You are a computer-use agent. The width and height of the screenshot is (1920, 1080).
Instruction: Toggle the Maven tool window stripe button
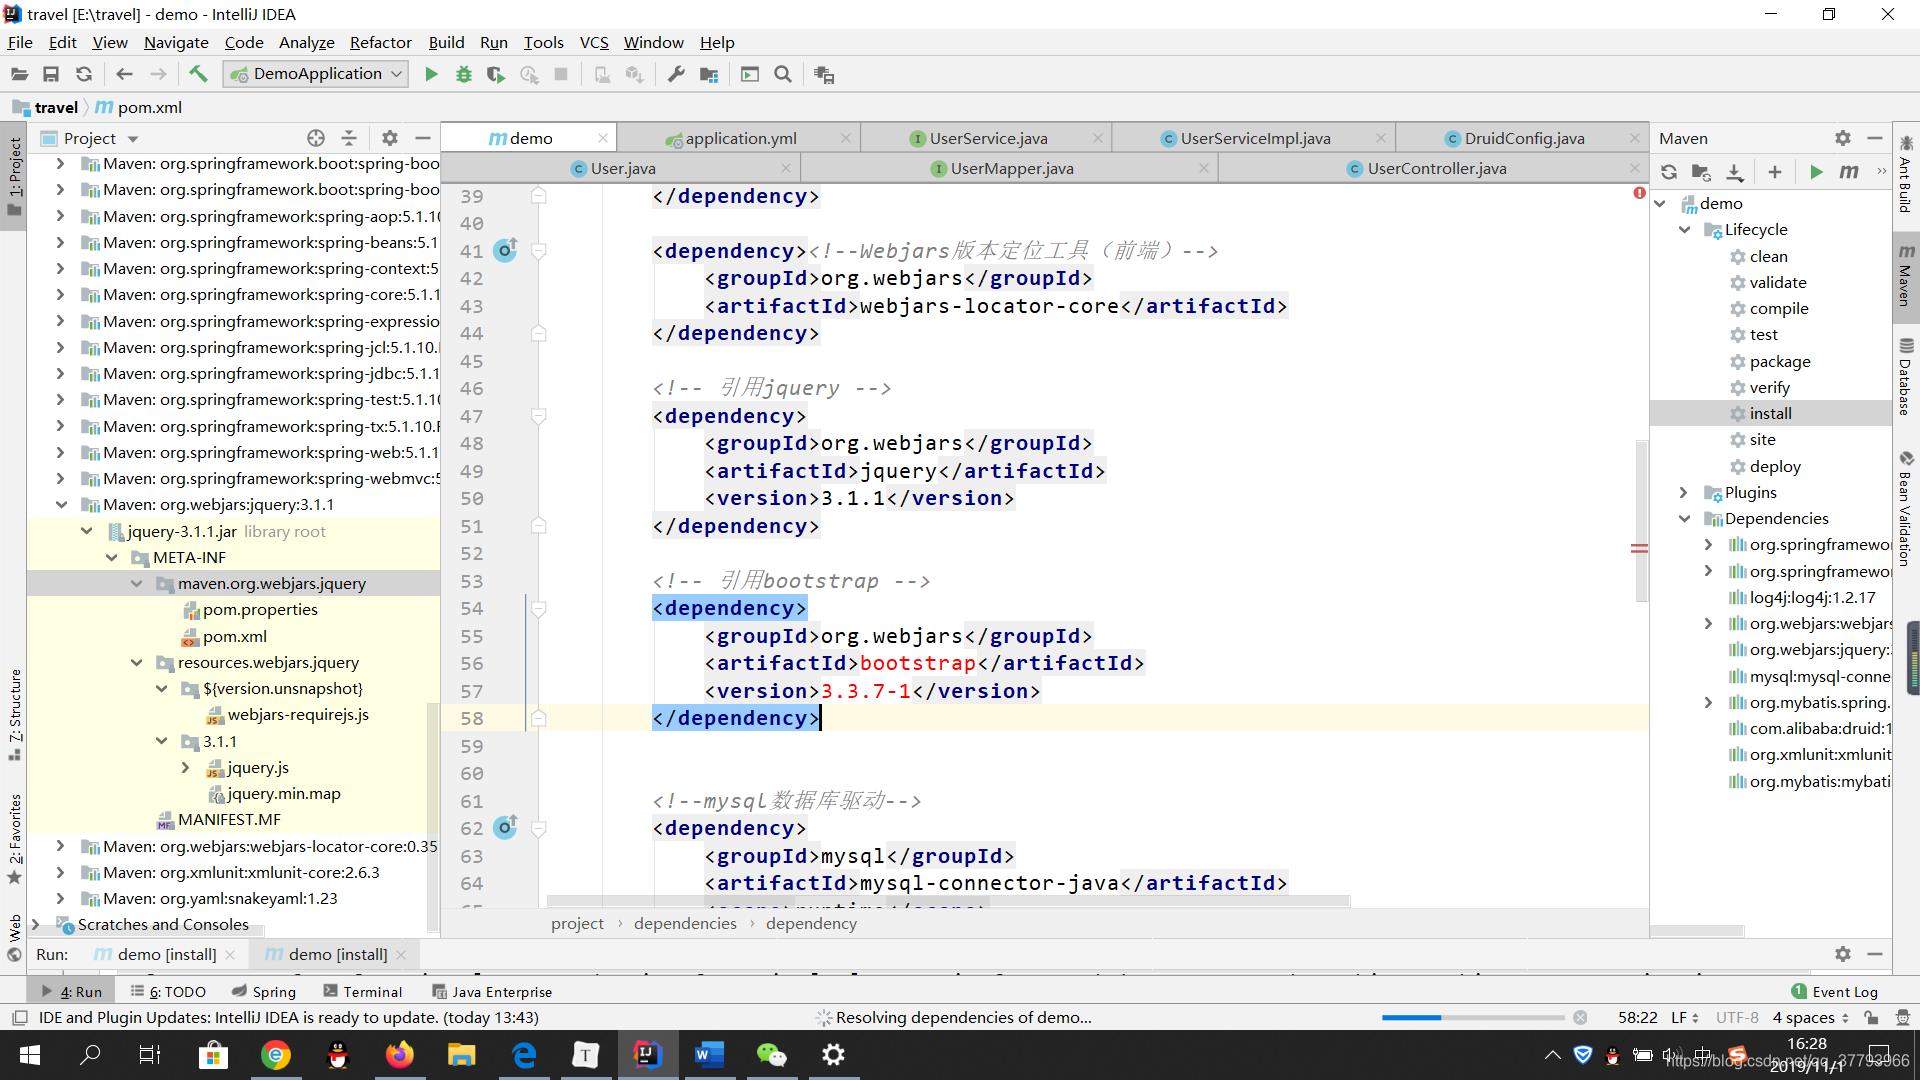[1906, 276]
